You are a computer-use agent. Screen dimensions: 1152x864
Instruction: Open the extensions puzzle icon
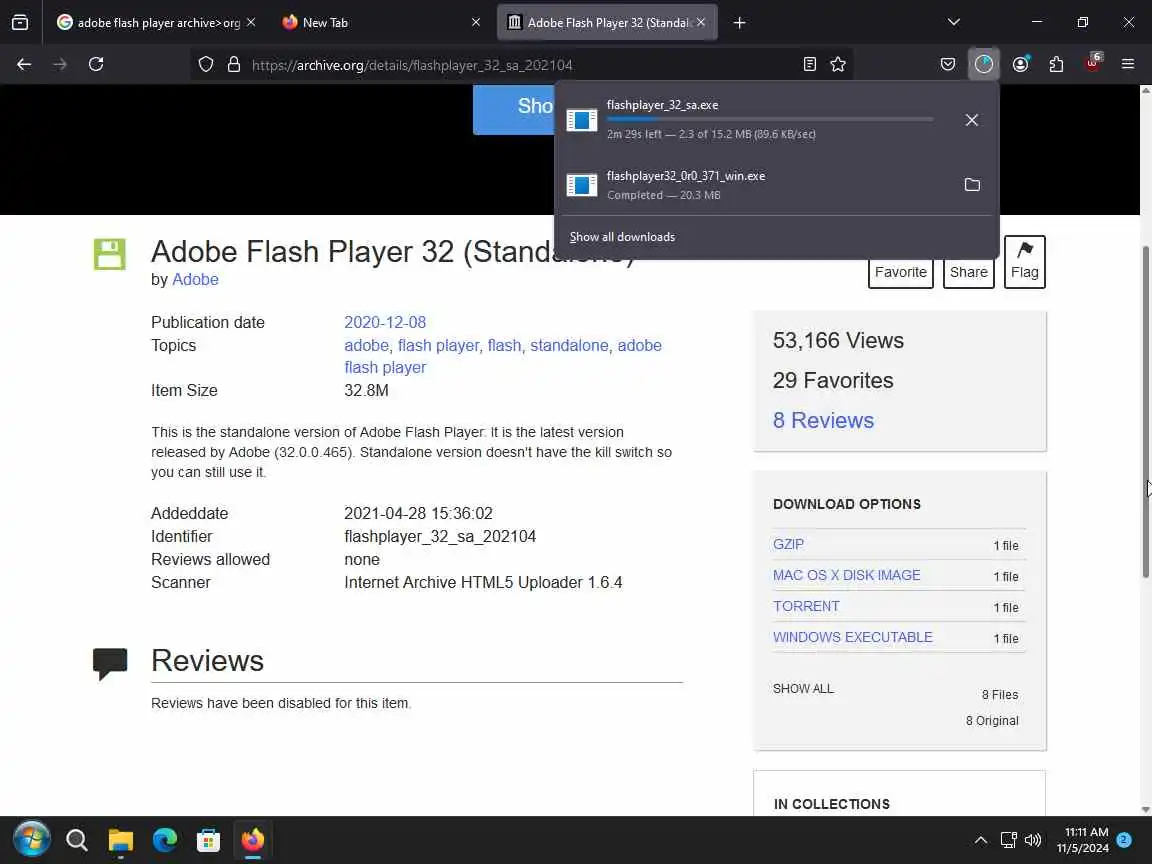tap(1056, 65)
